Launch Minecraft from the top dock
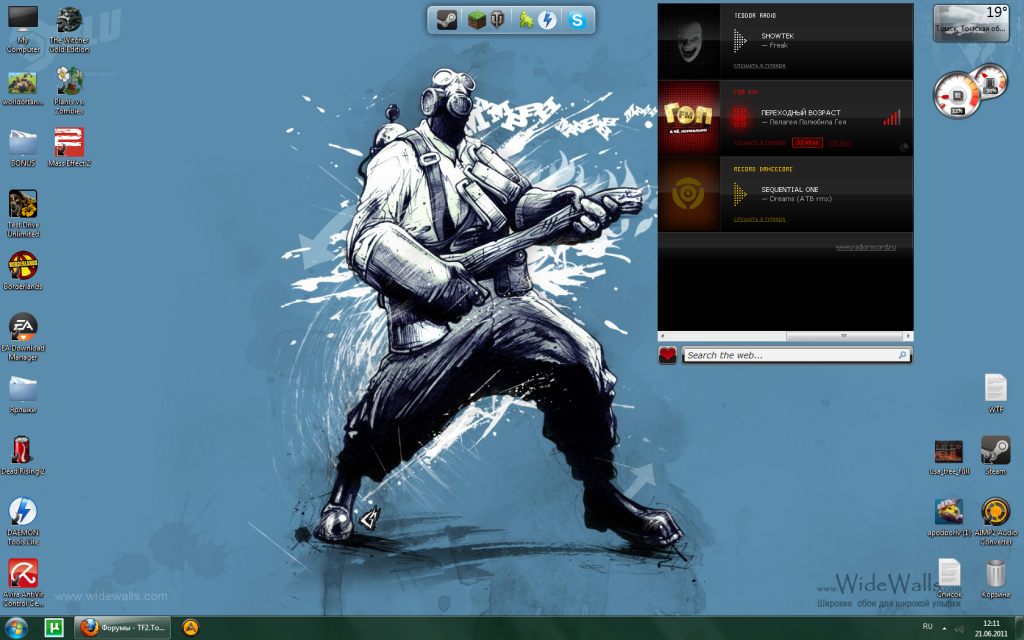The width and height of the screenshot is (1024, 640). pos(477,20)
